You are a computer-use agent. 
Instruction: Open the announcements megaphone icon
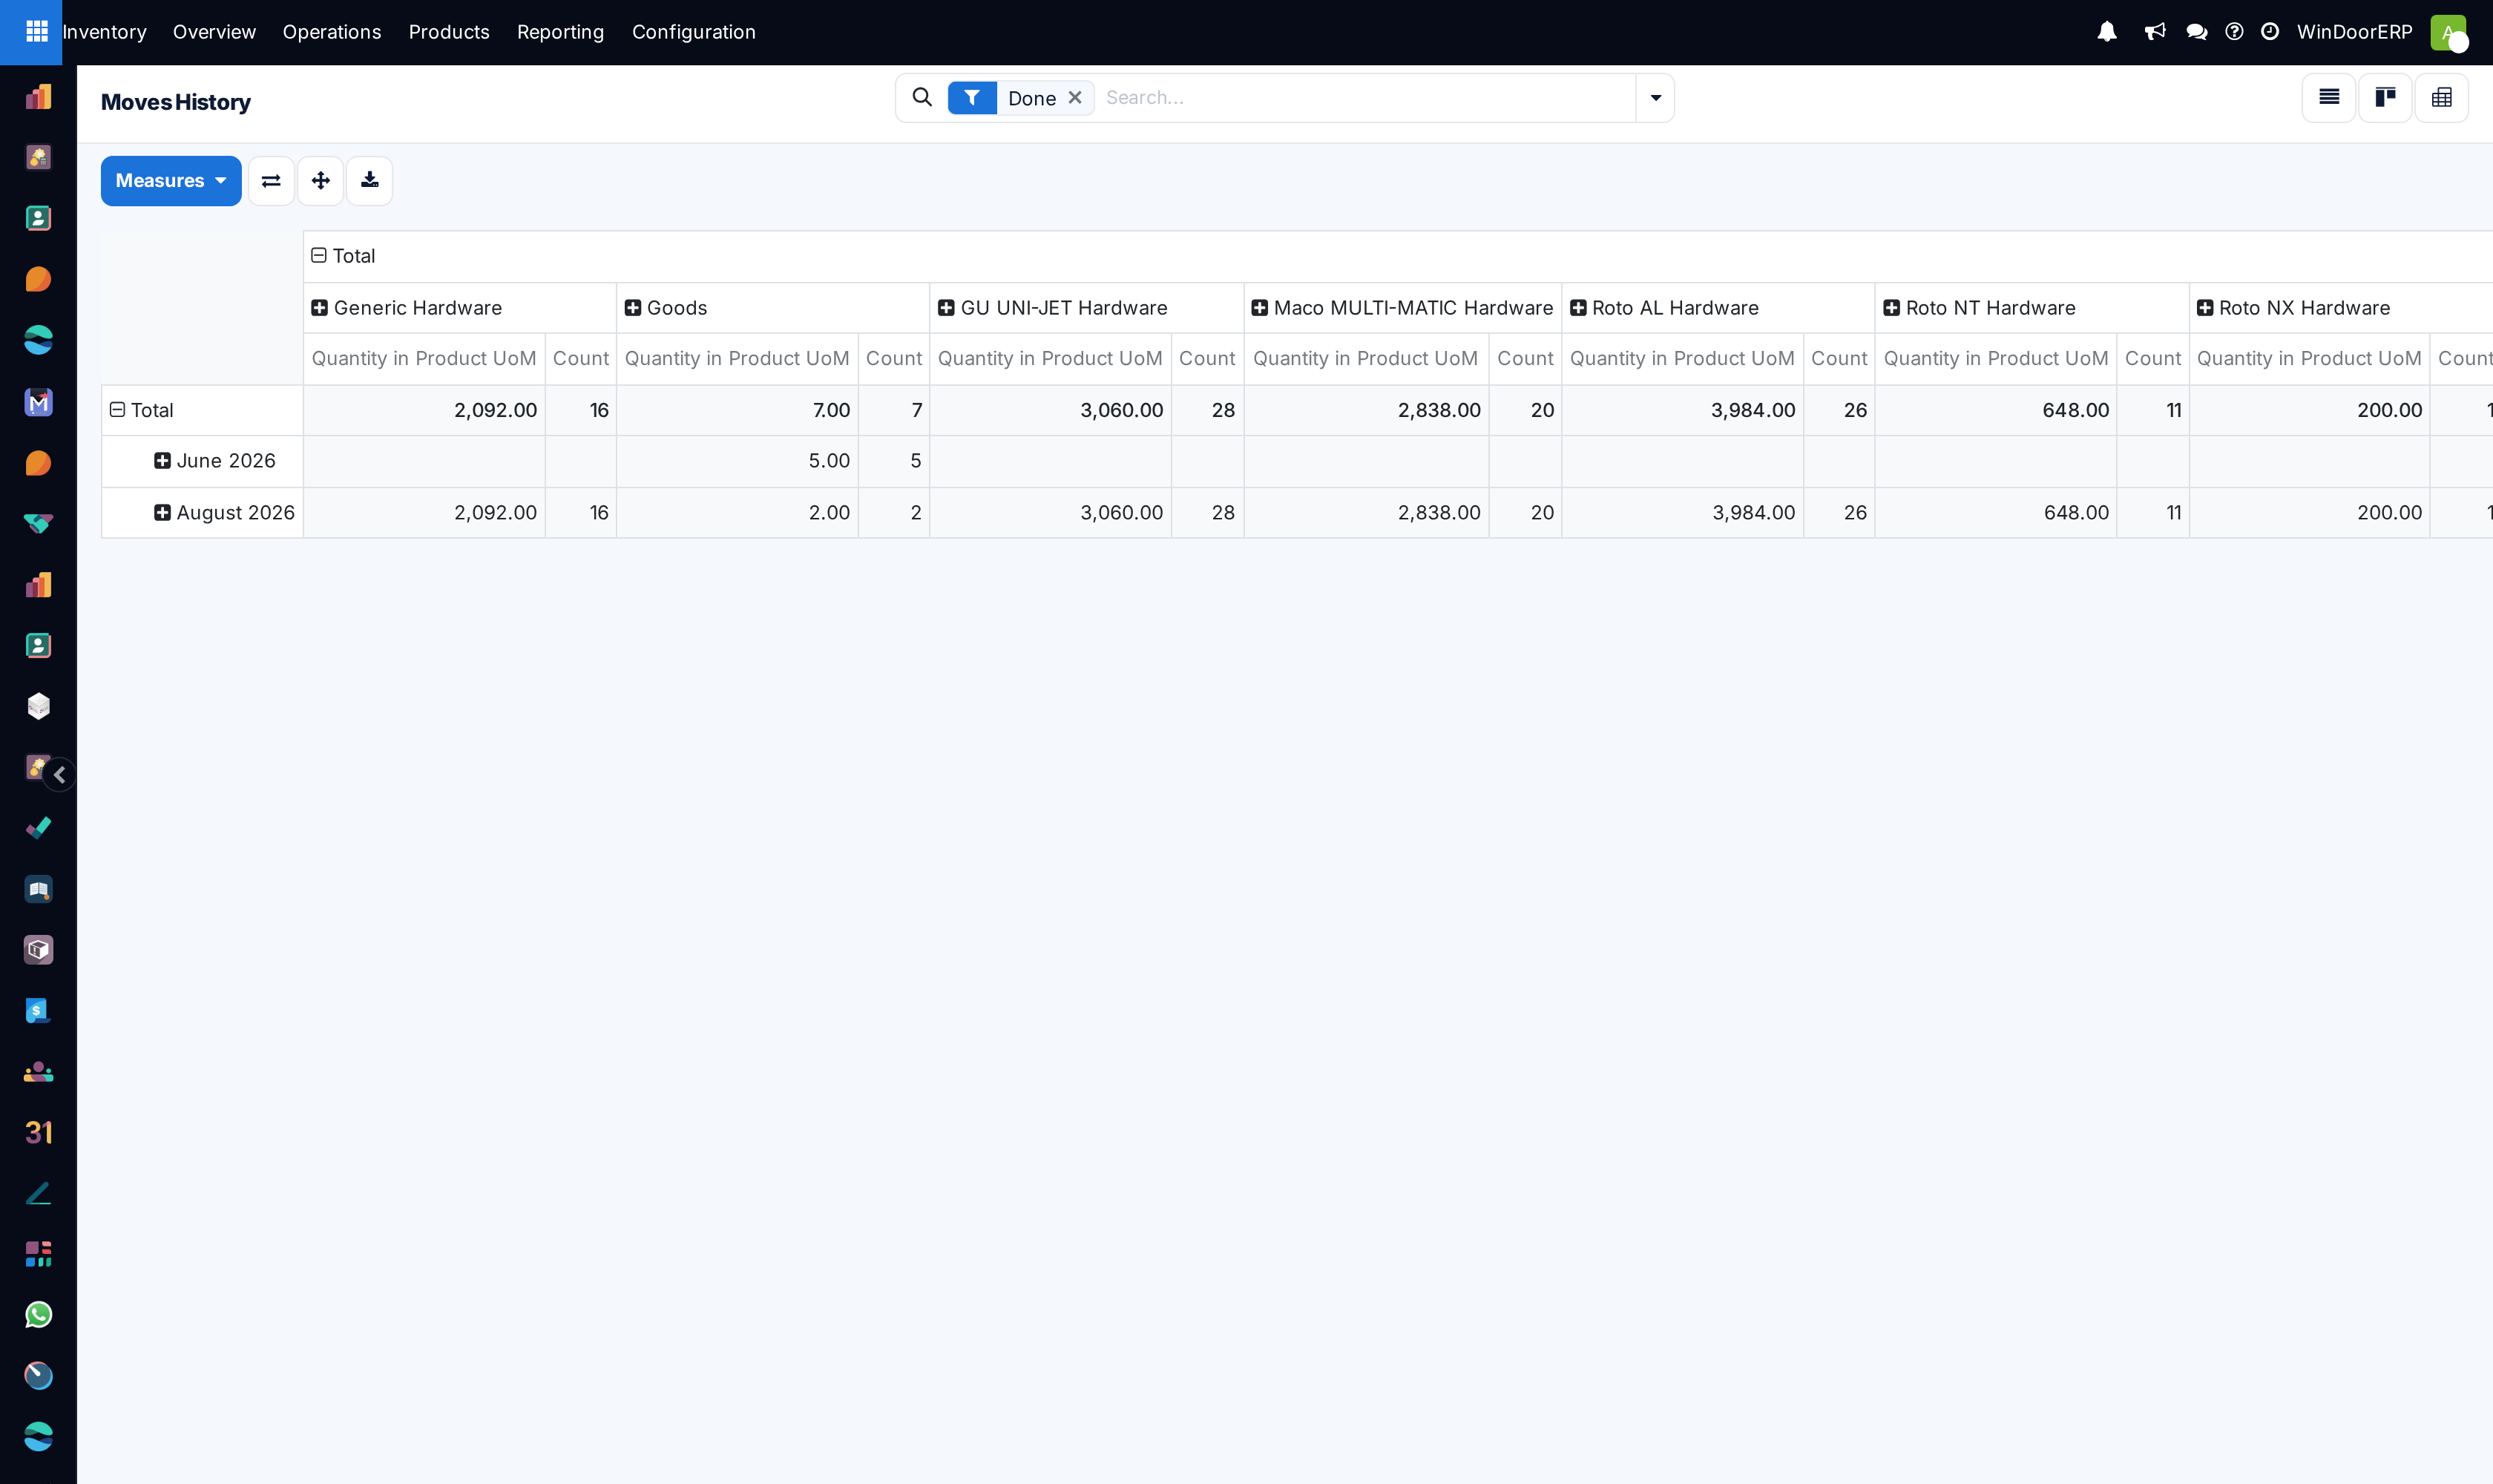2155,32
